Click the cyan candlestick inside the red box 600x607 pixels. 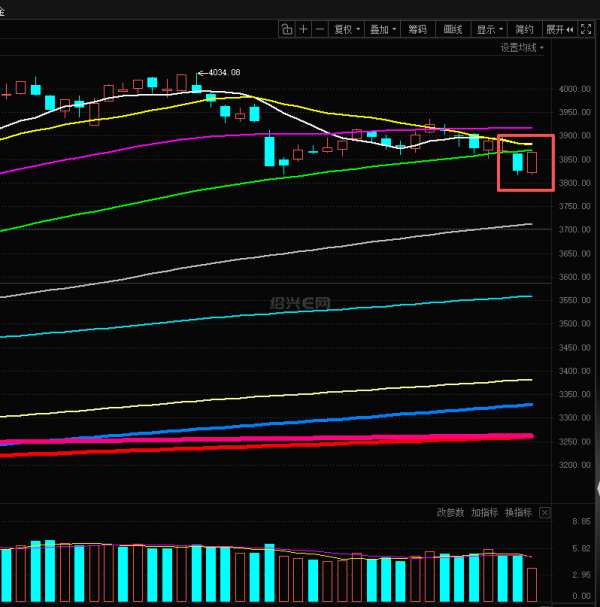coord(518,161)
